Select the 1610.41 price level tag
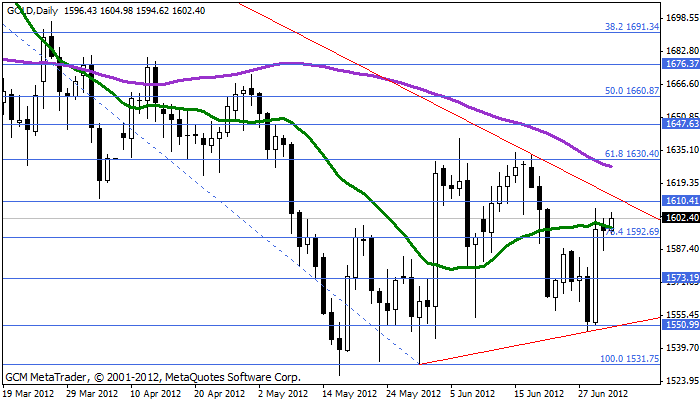 680,201
